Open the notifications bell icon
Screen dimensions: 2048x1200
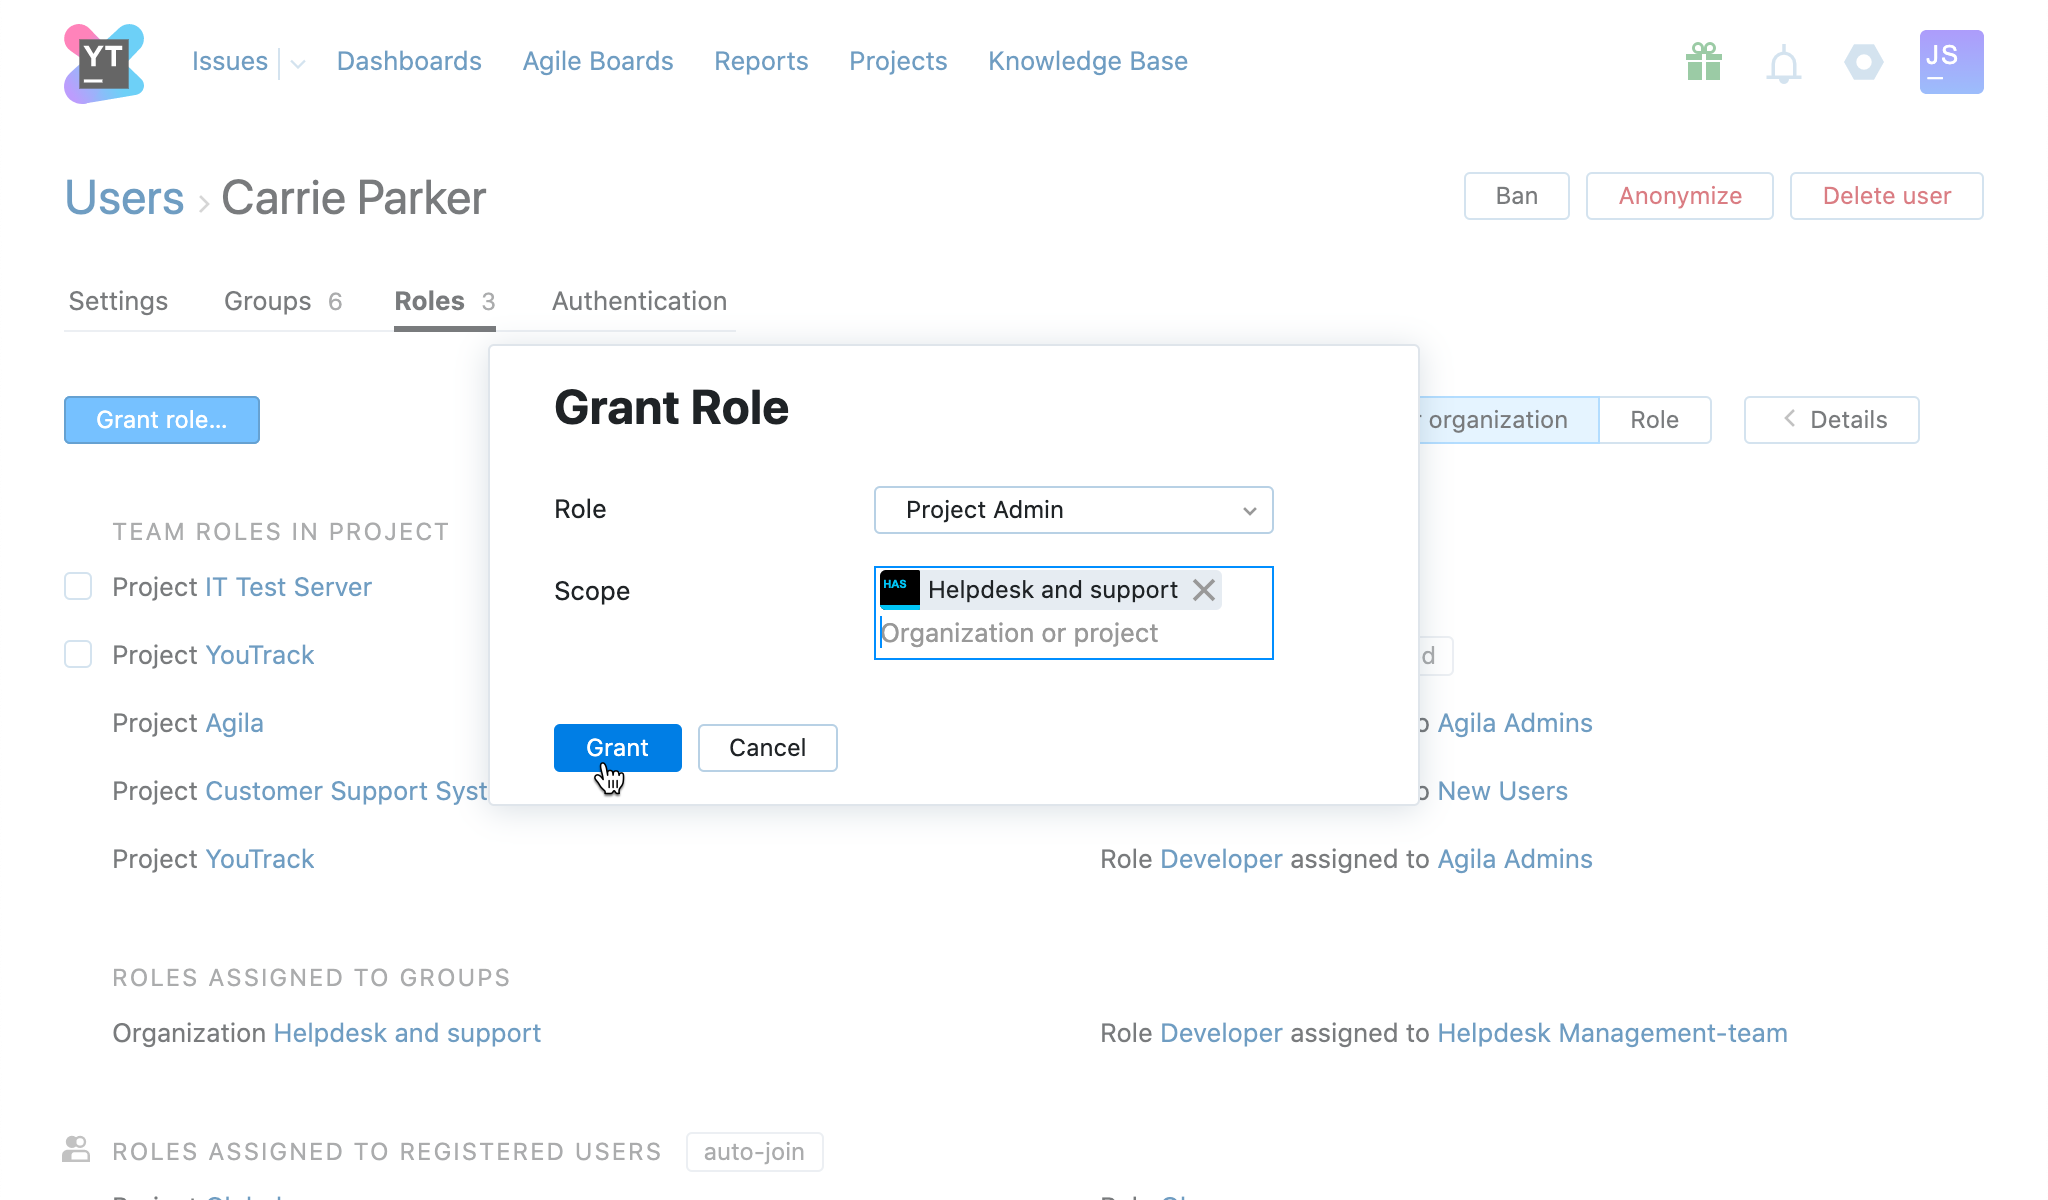(x=1783, y=65)
